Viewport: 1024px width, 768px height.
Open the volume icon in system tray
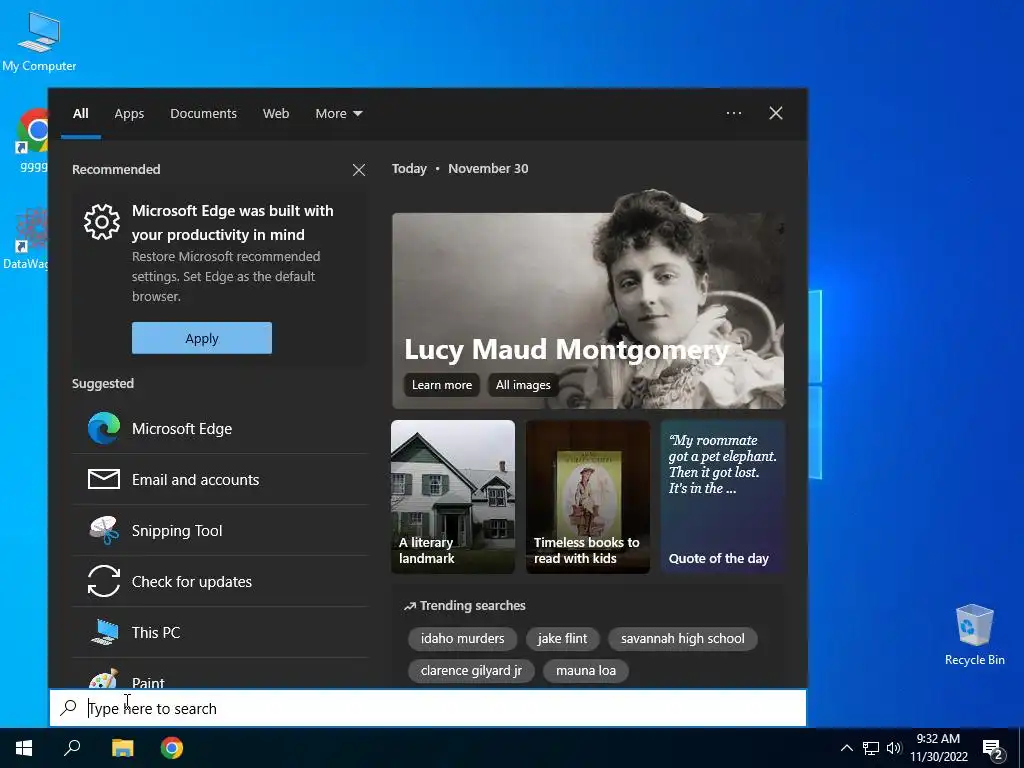894,748
